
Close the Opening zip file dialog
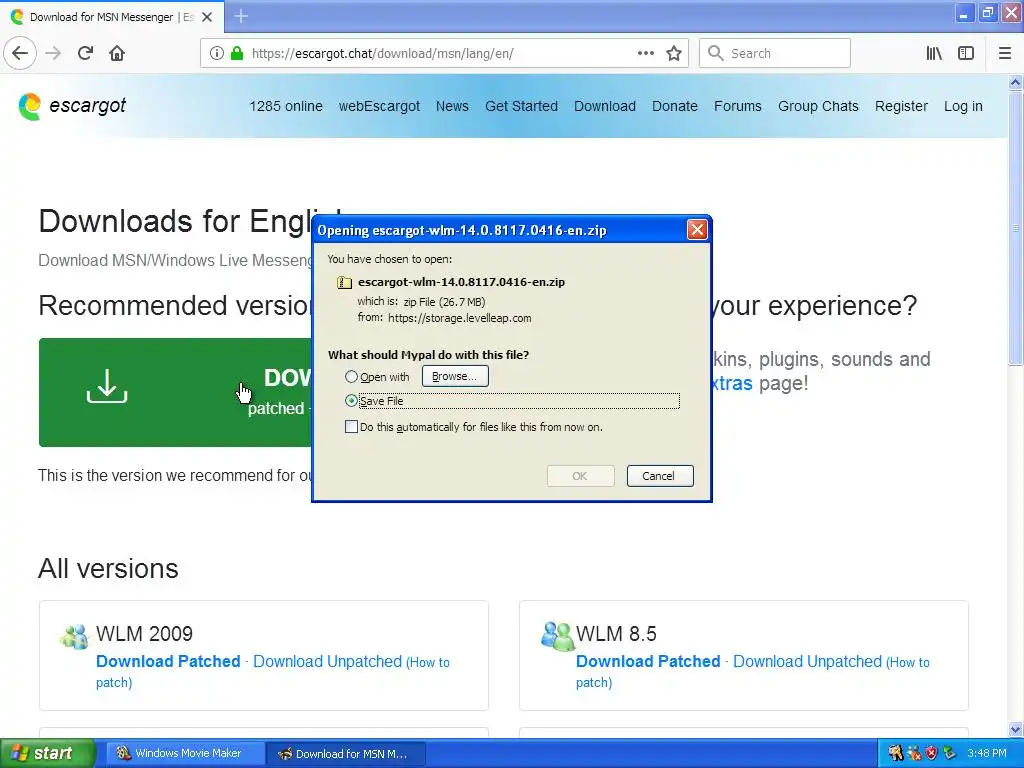(697, 230)
